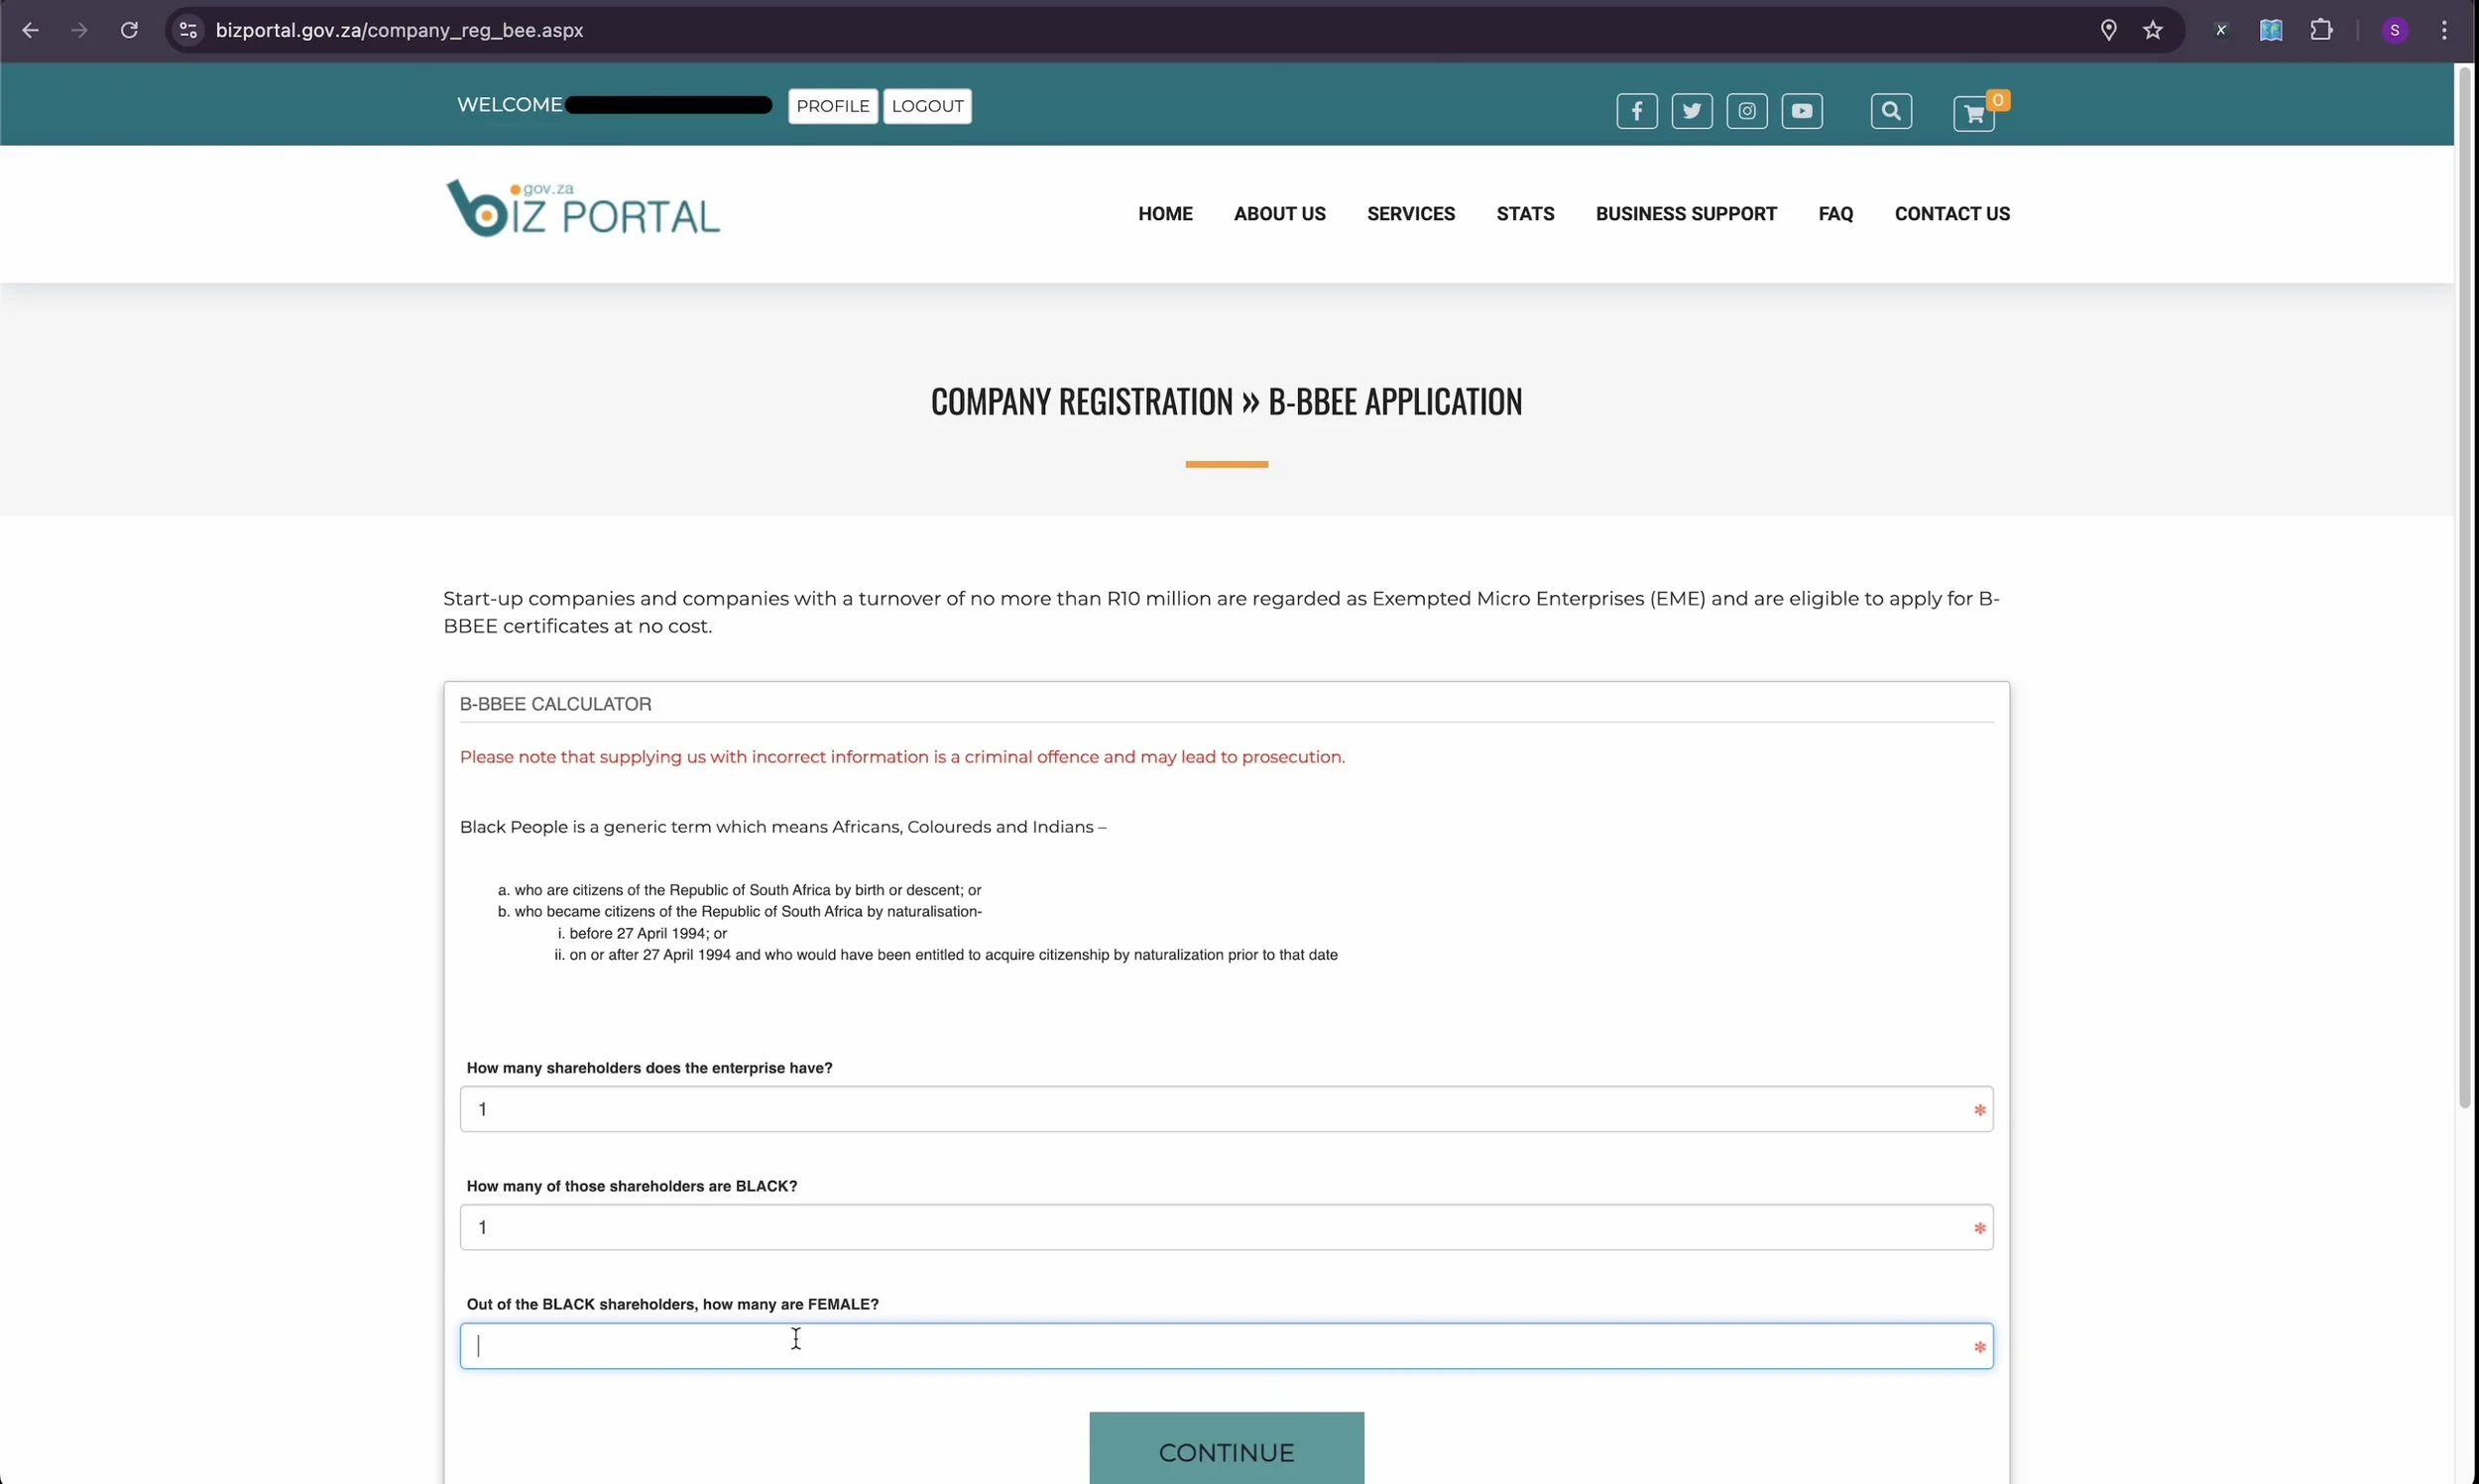Click the PROFILE button
The width and height of the screenshot is (2479, 1484).
[x=832, y=106]
